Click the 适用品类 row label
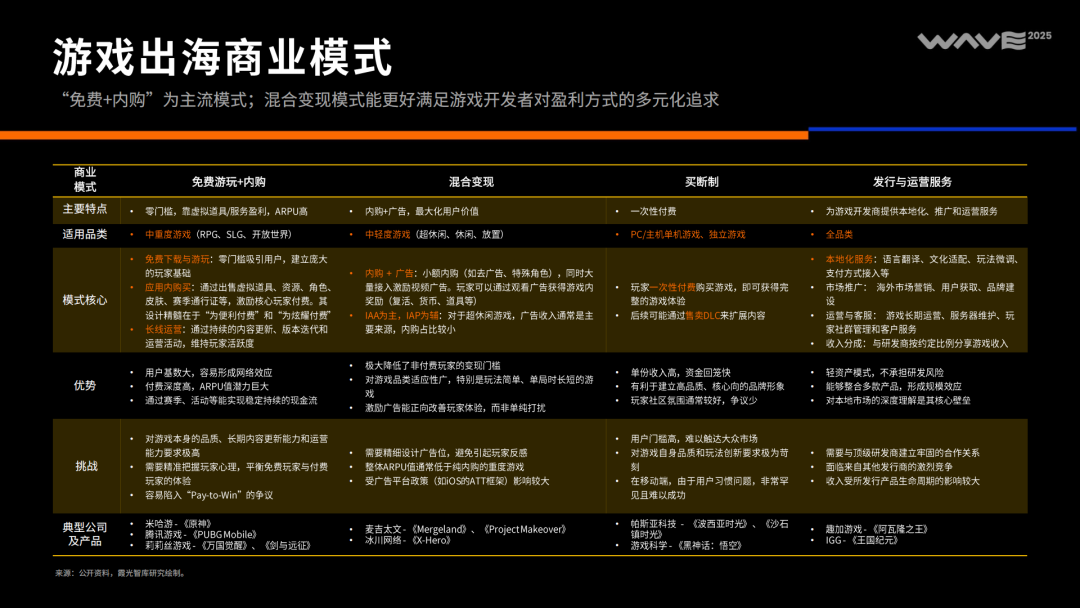Screen dimensions: 1080x608 coord(84,235)
